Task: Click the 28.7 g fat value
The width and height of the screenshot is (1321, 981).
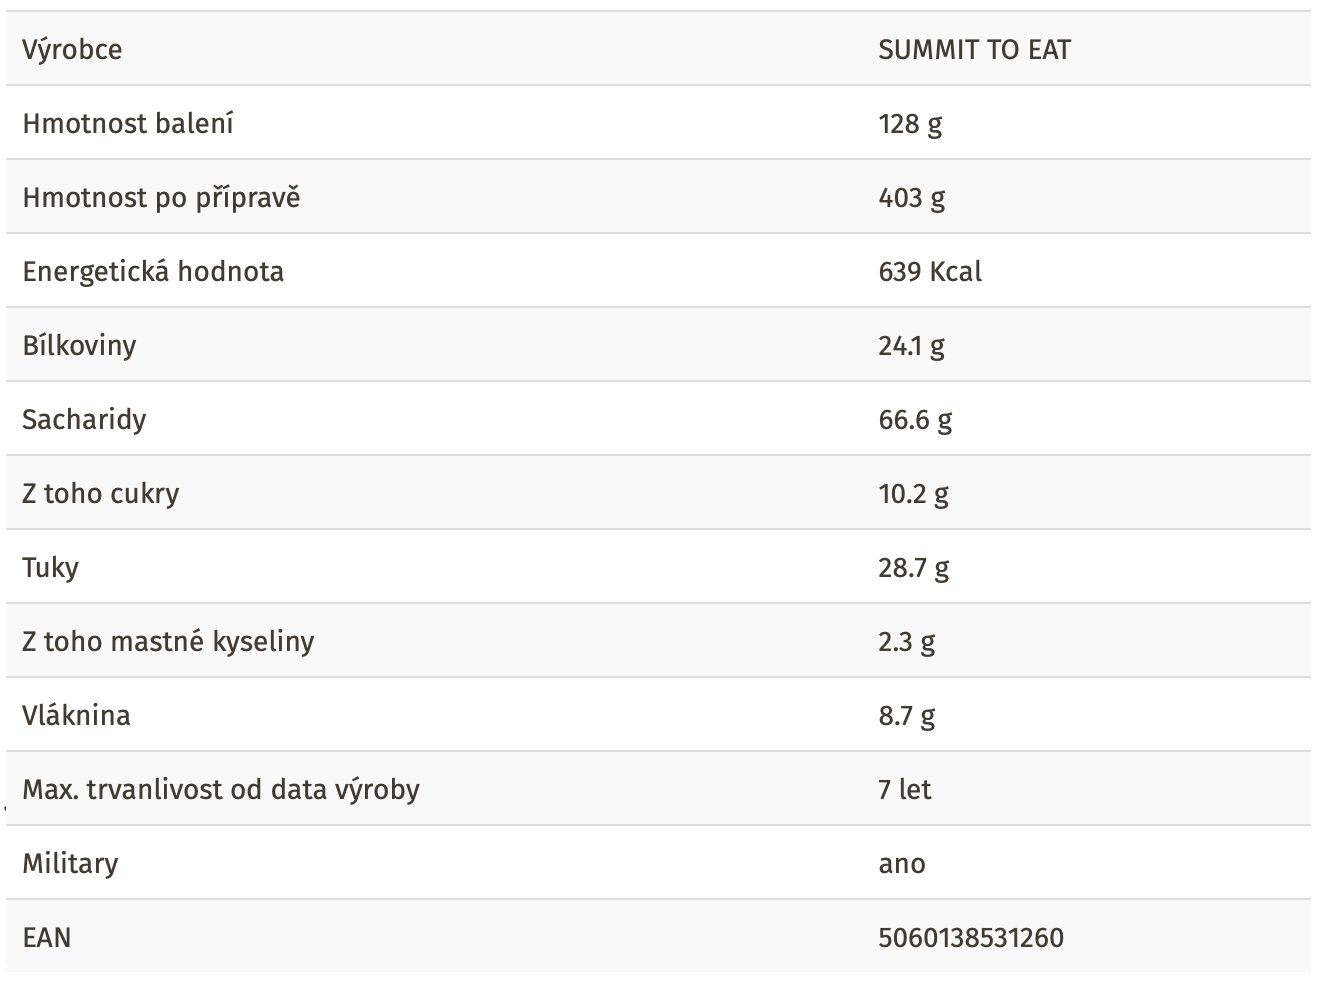Action: (x=914, y=568)
